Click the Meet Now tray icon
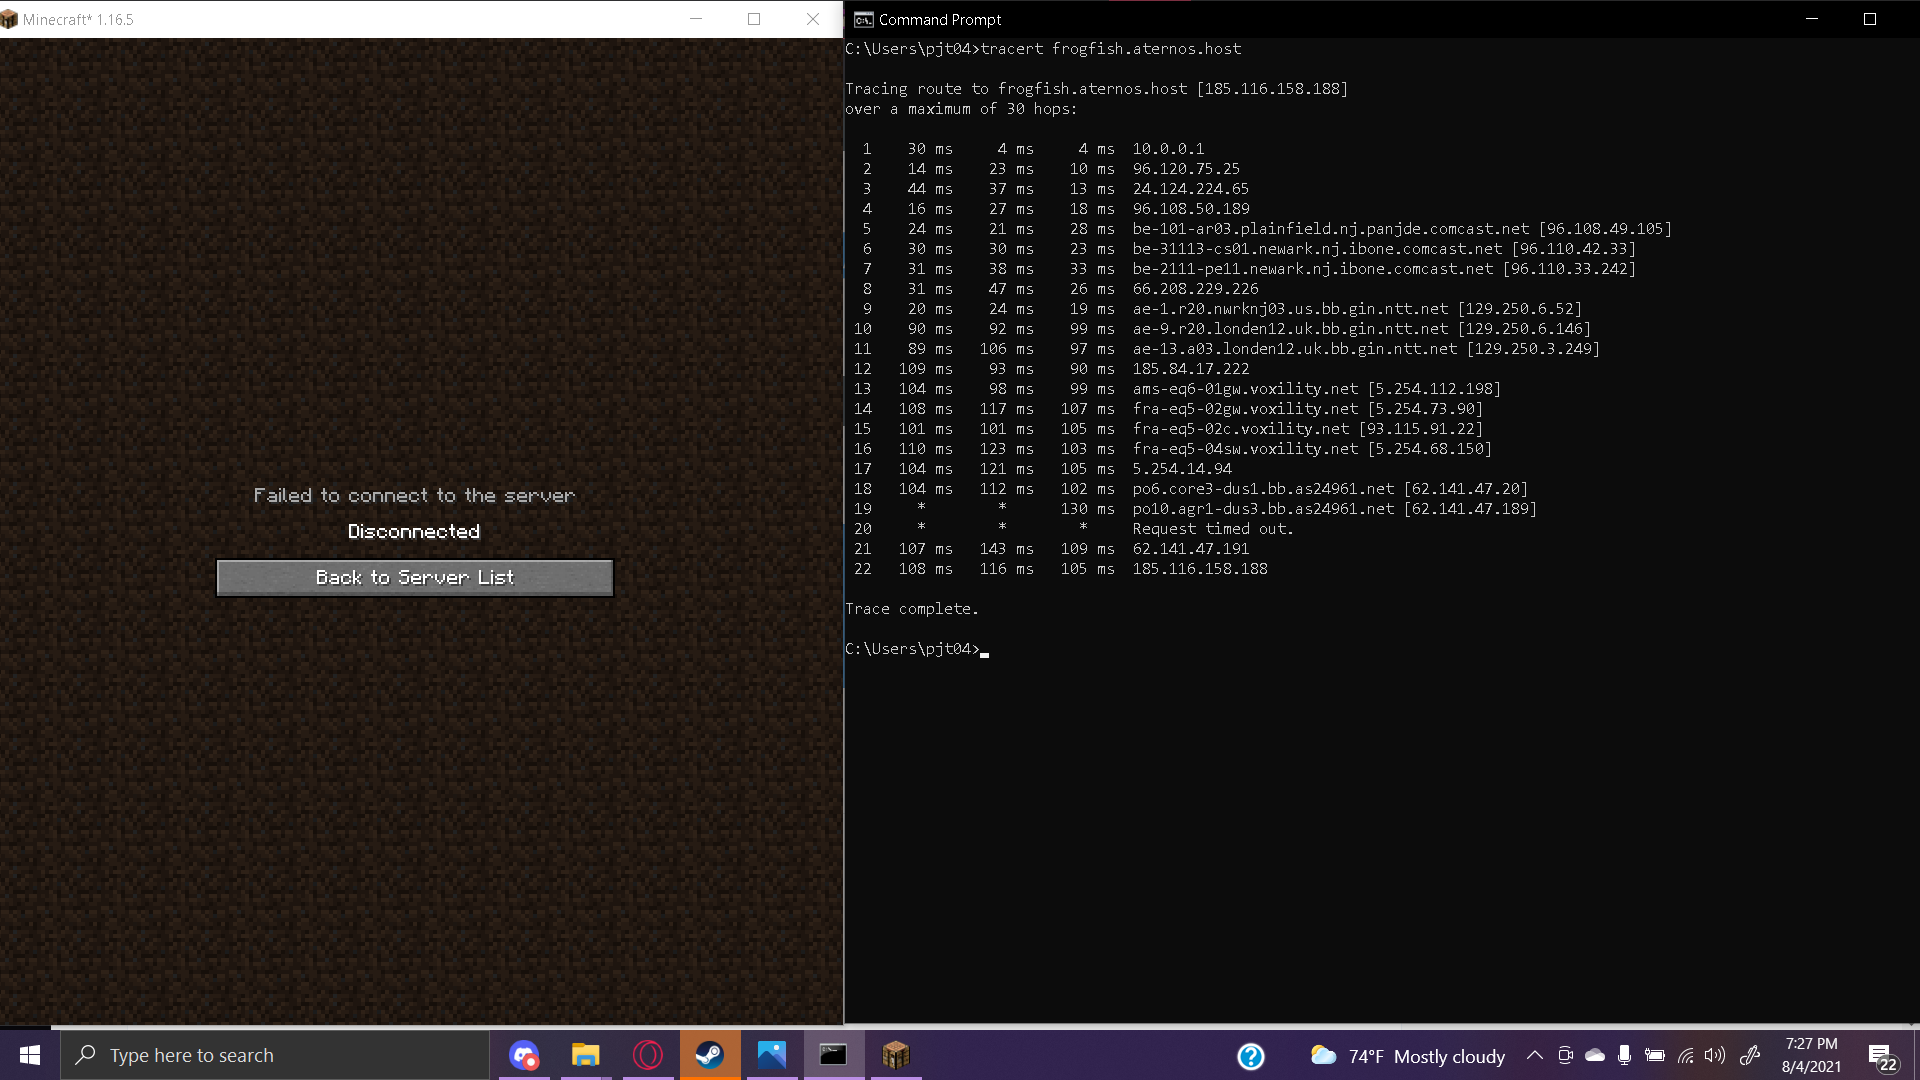The height and width of the screenshot is (1080, 1920). pos(1566,1055)
